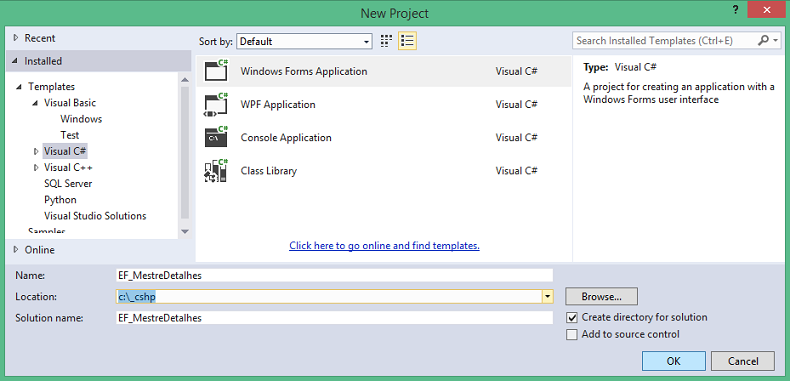
Task: Expand the Visual C++ tree node
Action: coord(36,167)
